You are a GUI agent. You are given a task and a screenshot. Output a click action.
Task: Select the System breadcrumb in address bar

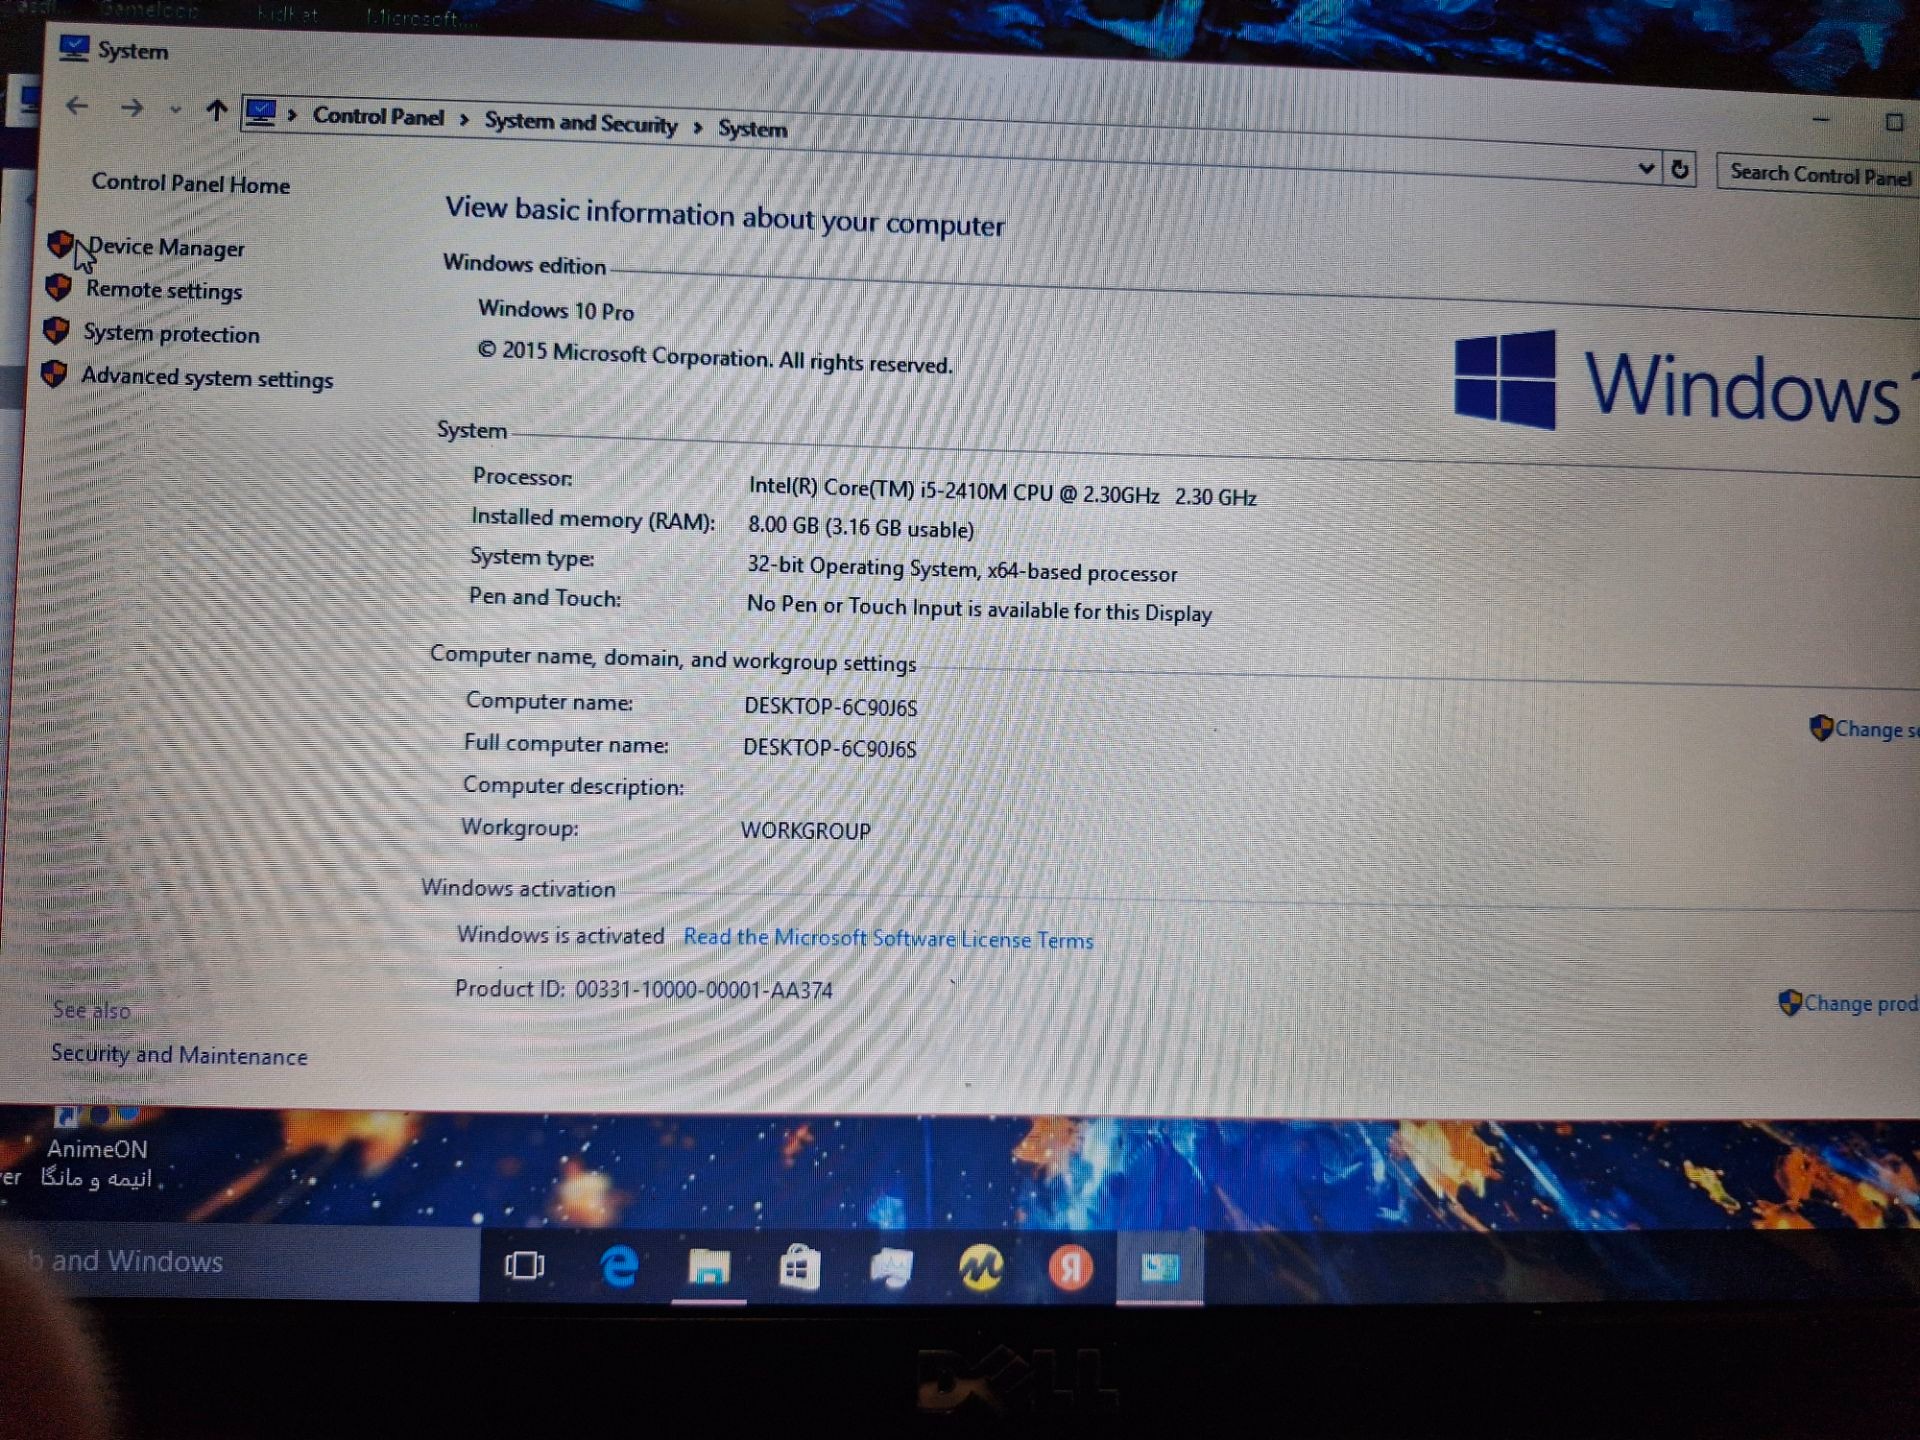click(x=752, y=129)
